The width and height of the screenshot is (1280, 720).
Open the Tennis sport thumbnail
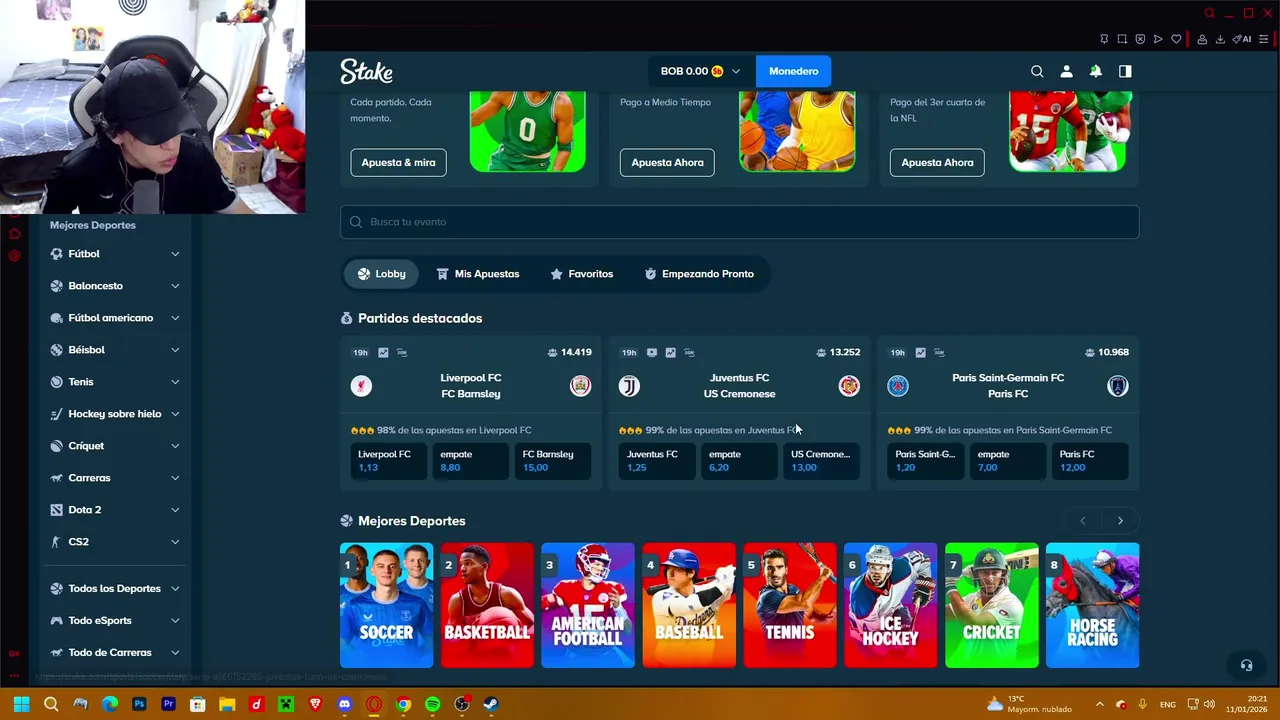790,605
